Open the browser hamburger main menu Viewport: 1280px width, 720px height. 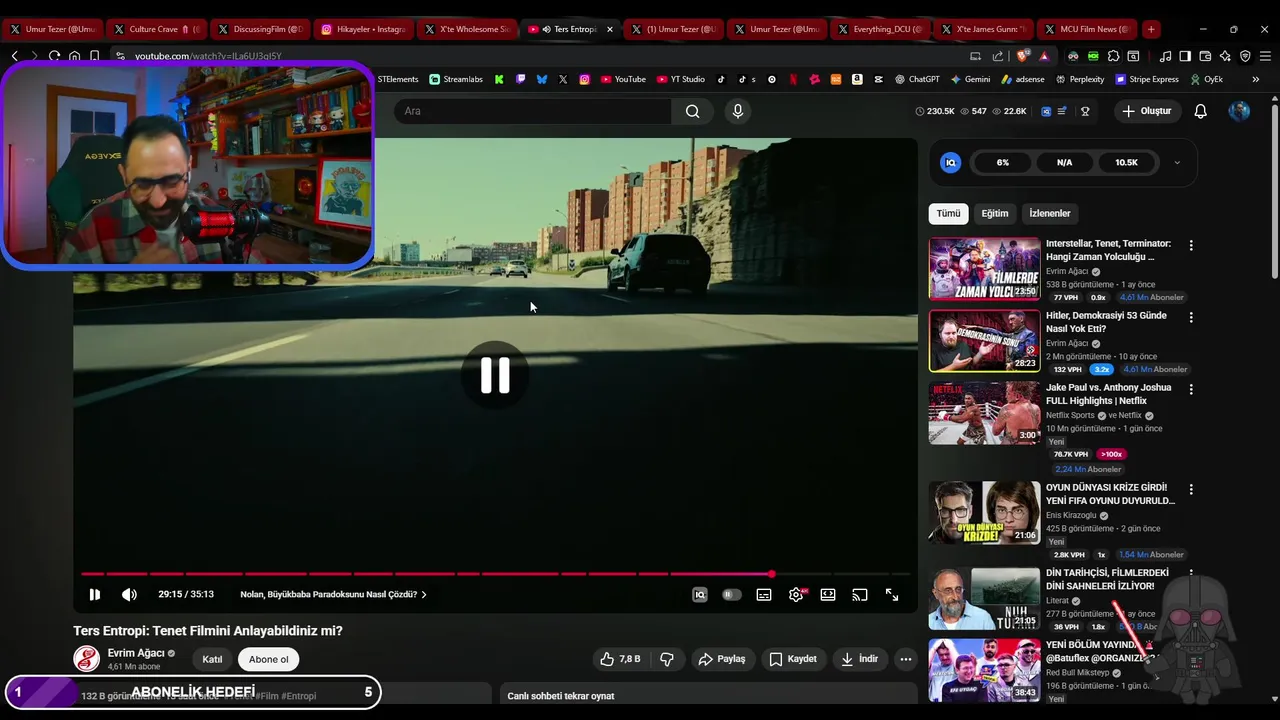tap(1265, 56)
